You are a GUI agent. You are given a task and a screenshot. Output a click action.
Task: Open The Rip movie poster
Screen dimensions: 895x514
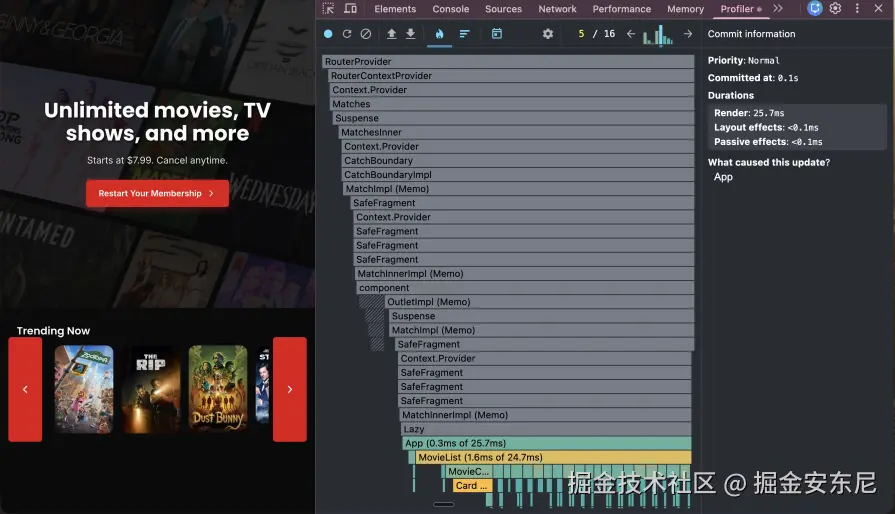pos(151,389)
